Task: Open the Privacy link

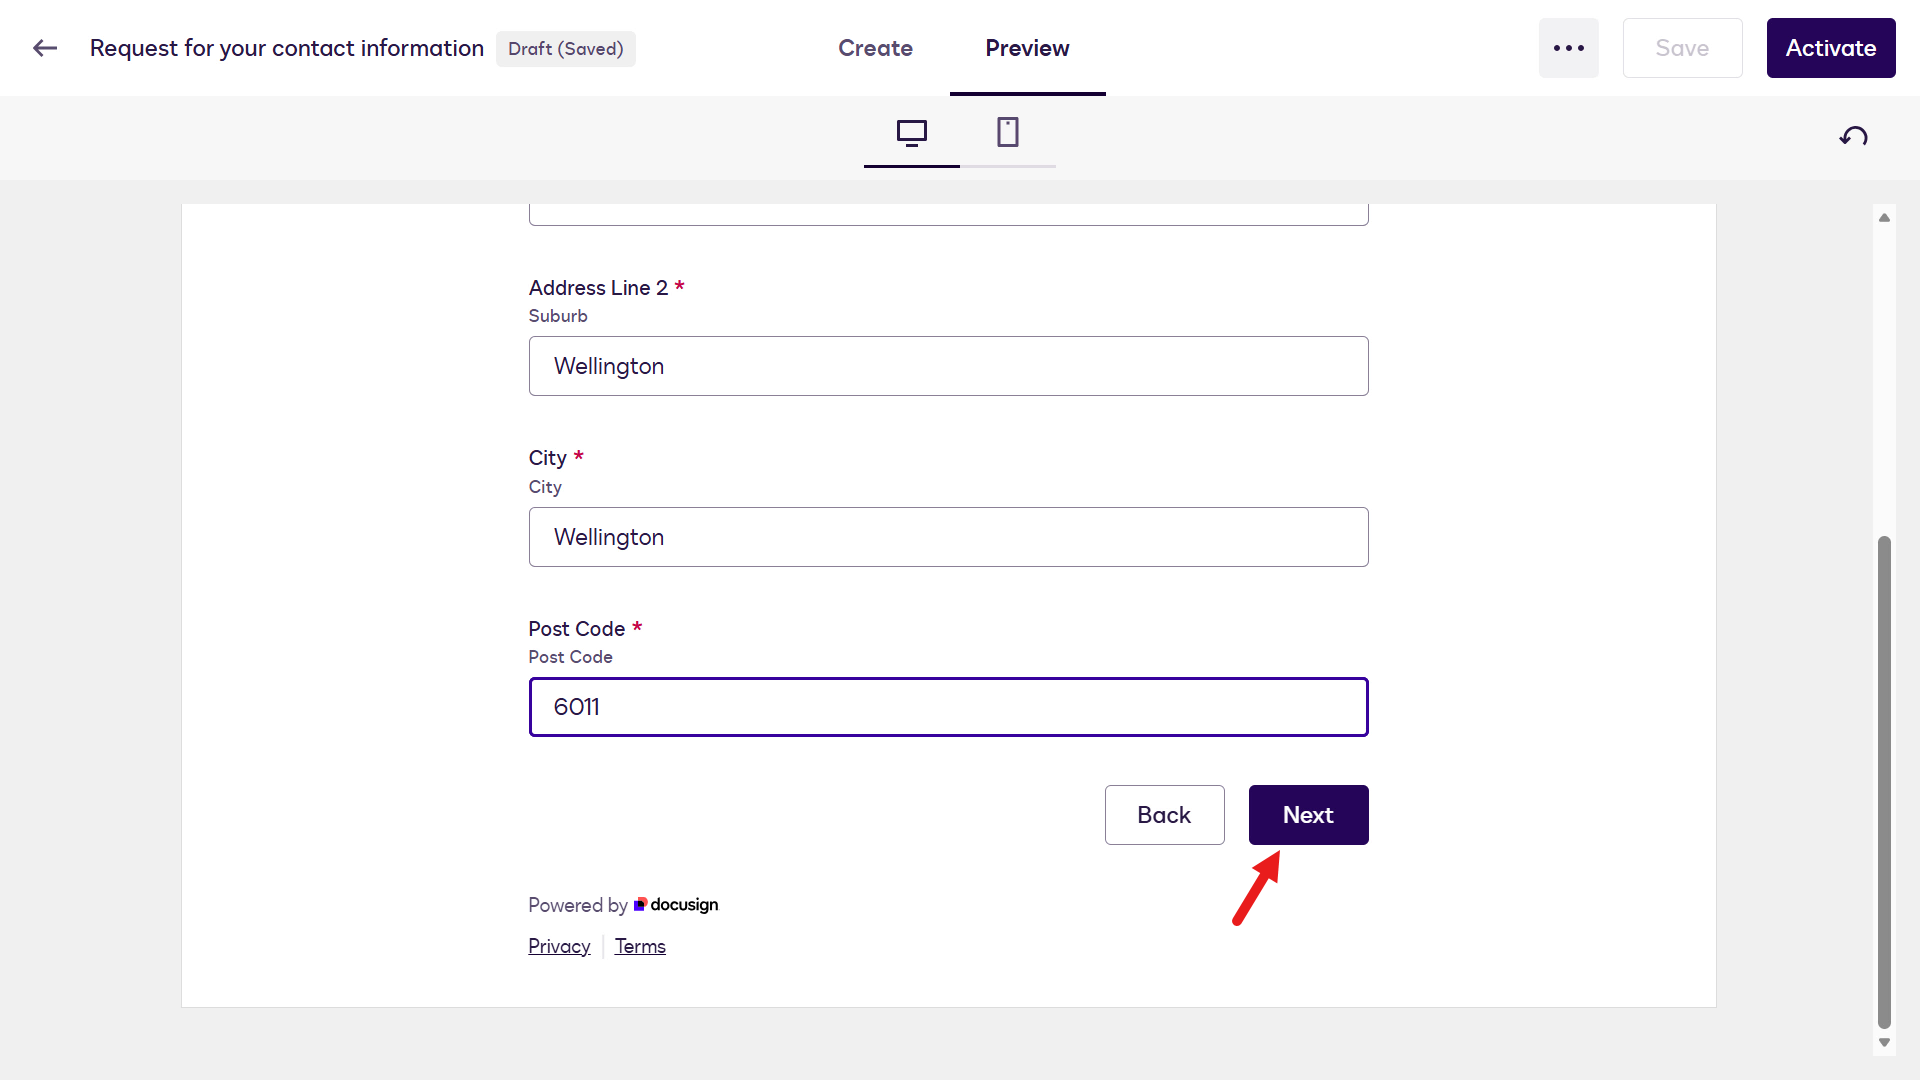Action: pyautogui.click(x=559, y=946)
